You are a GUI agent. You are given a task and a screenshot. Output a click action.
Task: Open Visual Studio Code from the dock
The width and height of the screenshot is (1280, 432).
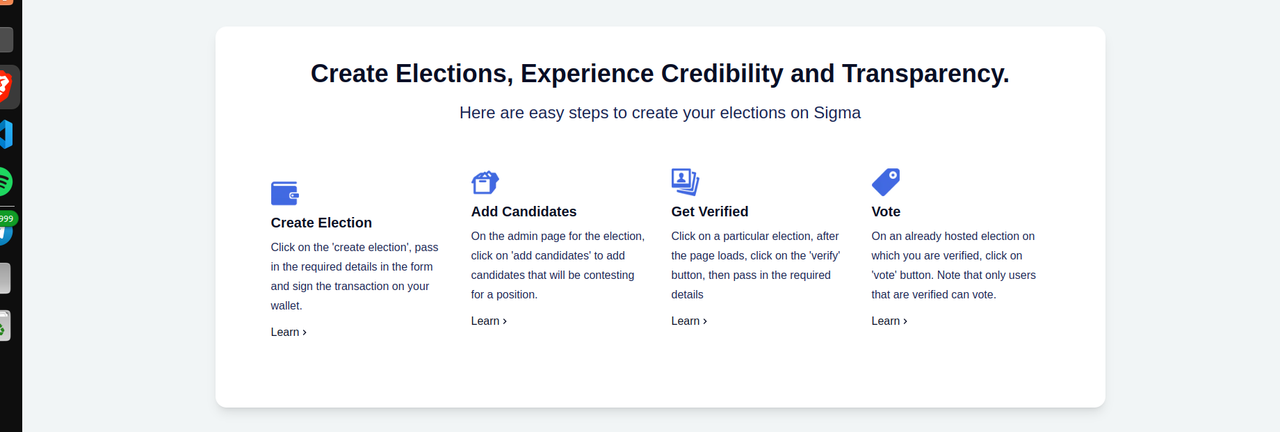pyautogui.click(x=5, y=134)
